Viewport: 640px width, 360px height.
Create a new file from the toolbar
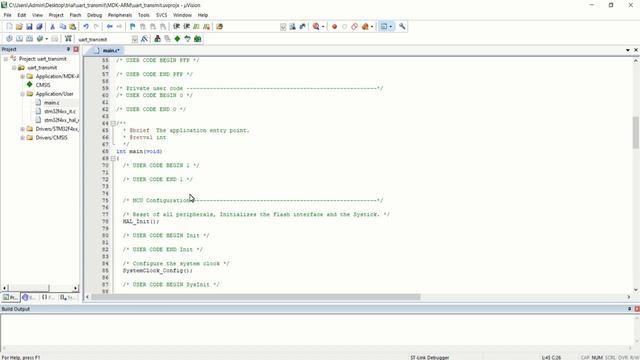coord(9,27)
